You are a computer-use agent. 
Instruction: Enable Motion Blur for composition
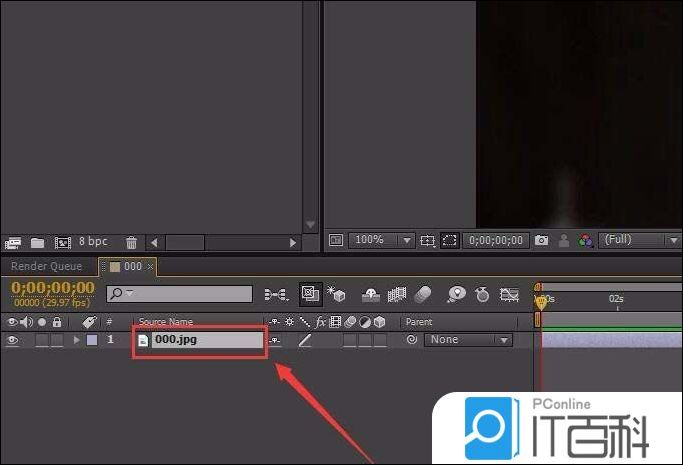(x=423, y=295)
